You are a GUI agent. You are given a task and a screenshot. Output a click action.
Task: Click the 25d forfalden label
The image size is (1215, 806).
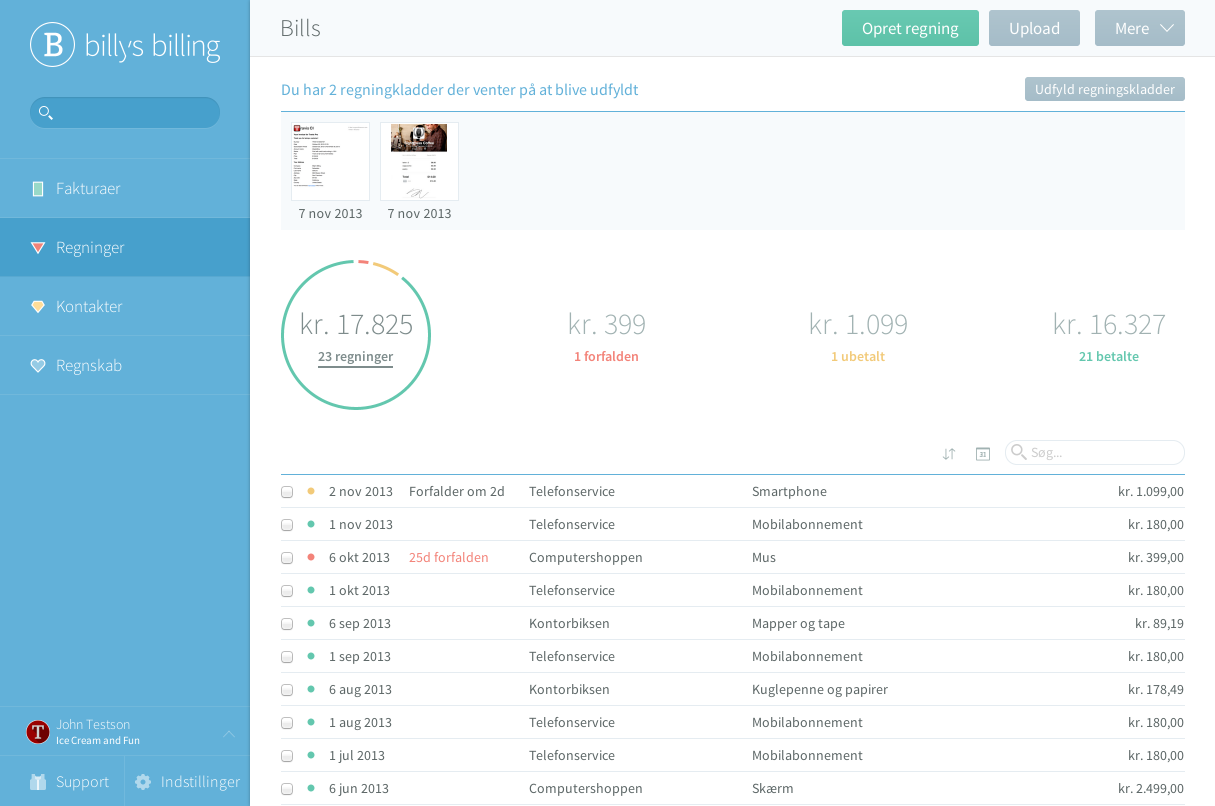(449, 558)
